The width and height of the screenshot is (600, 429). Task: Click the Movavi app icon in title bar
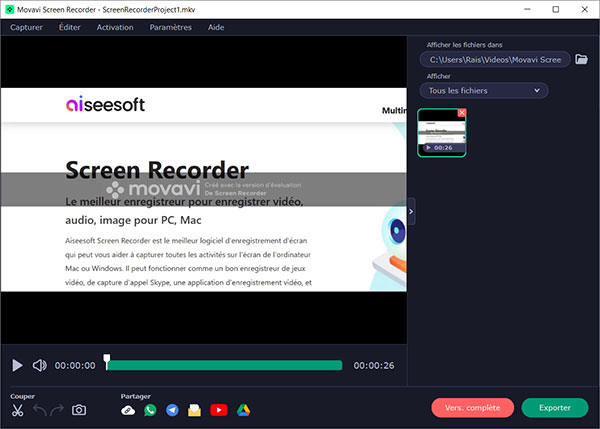pyautogui.click(x=10, y=10)
